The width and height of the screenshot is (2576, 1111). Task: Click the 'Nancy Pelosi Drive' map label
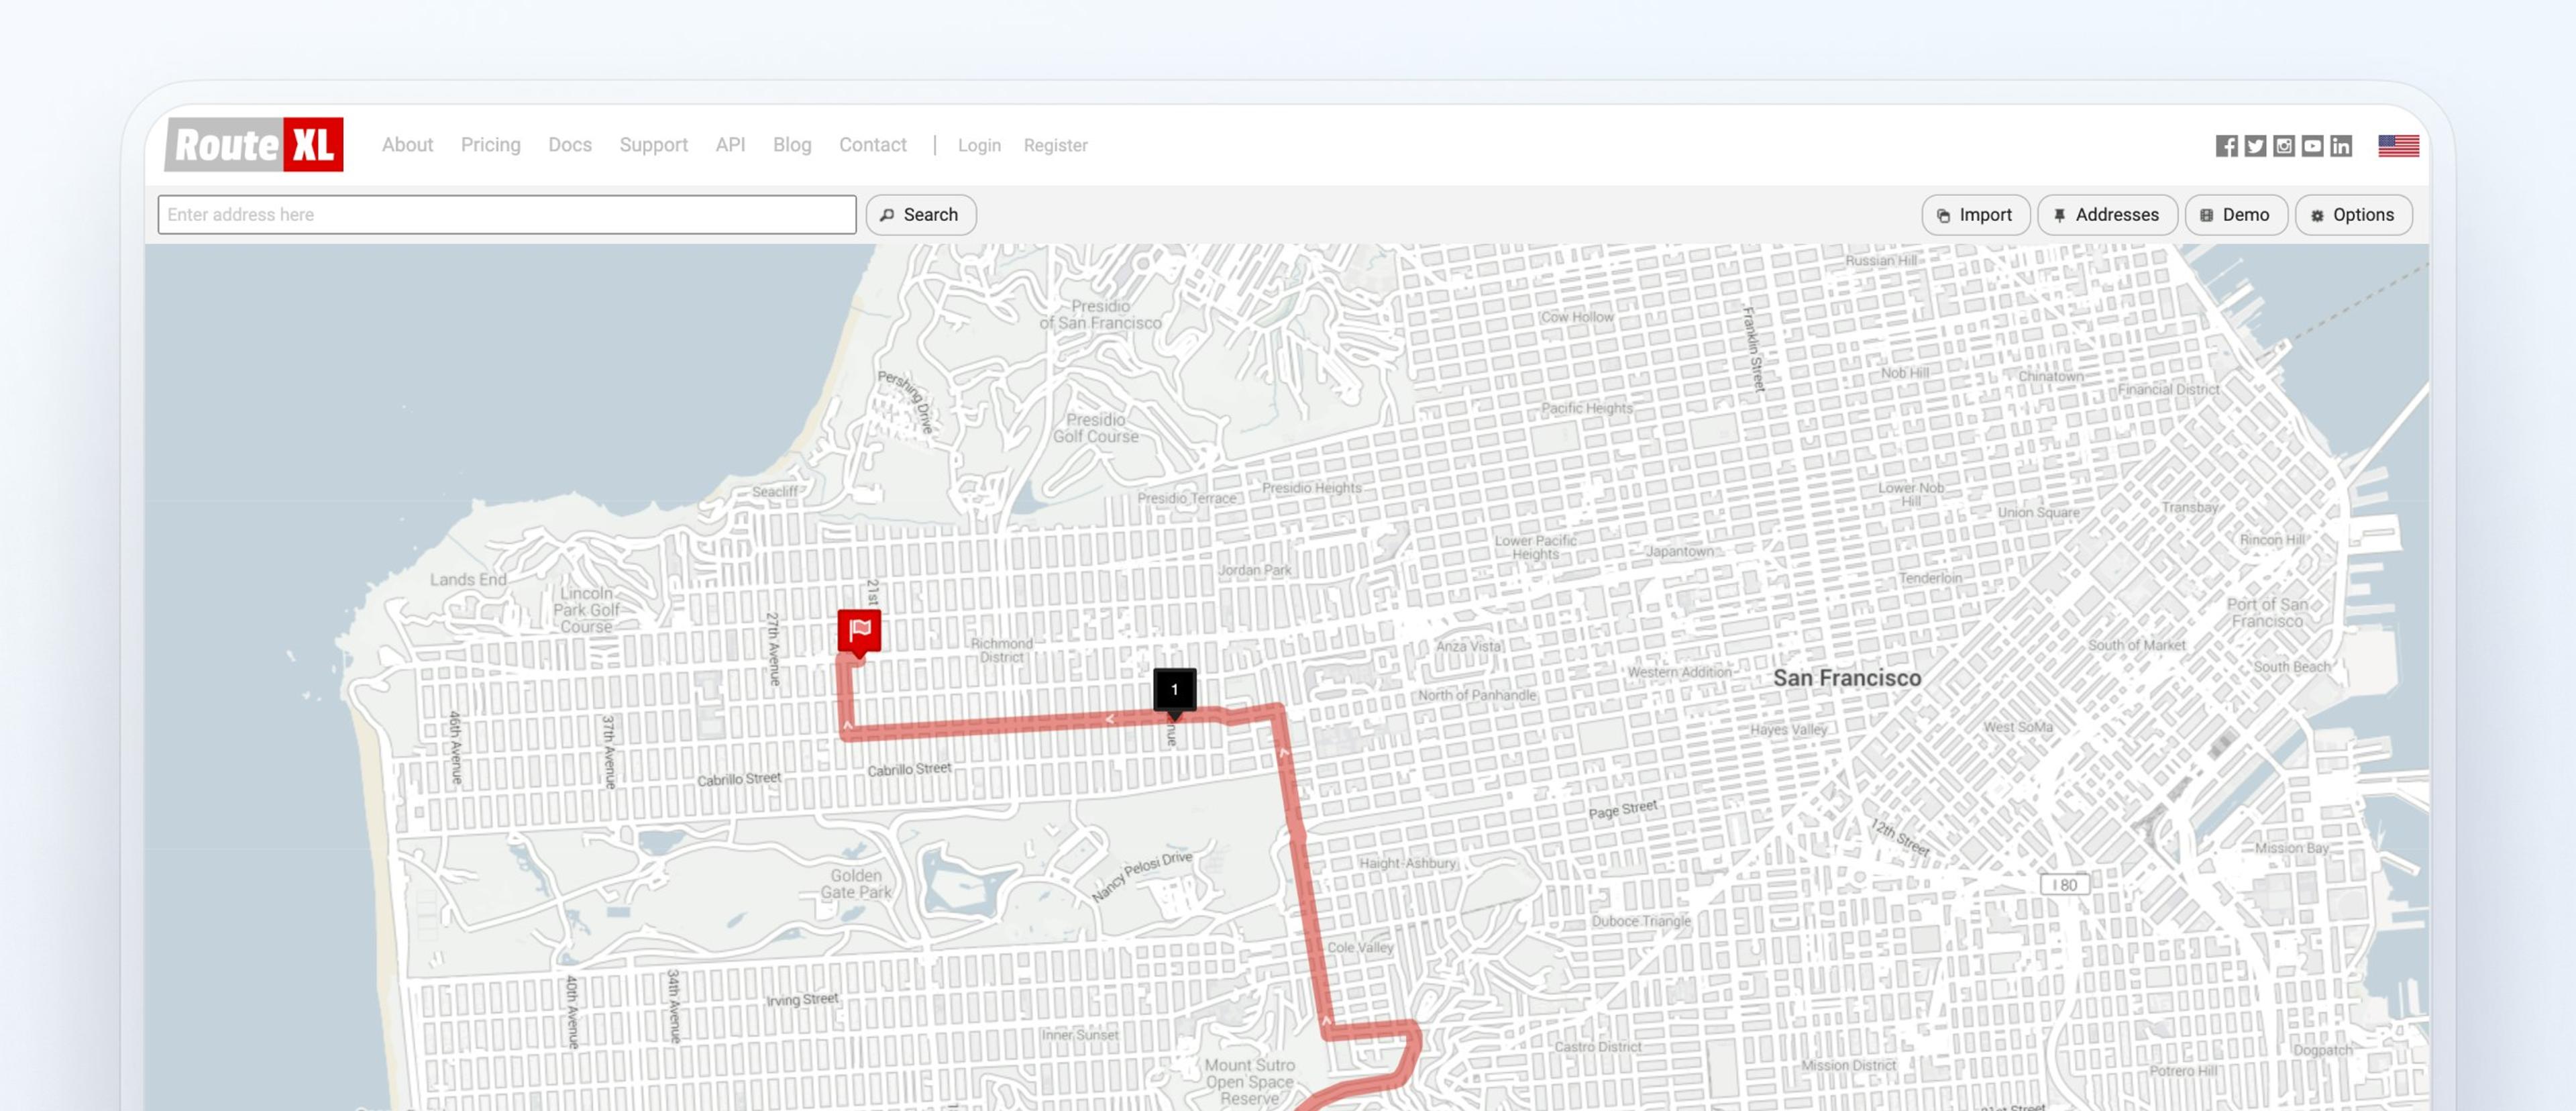1142,877
